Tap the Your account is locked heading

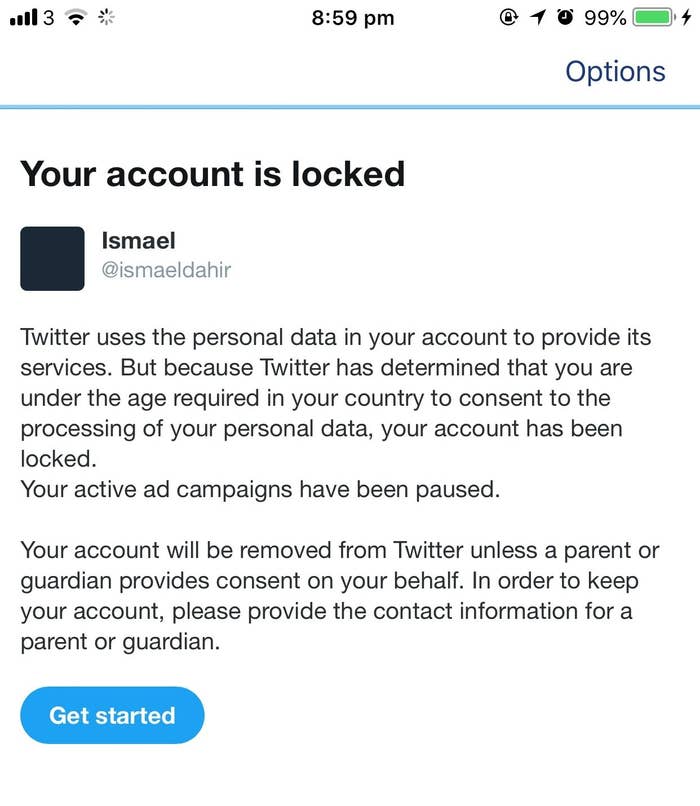[213, 174]
